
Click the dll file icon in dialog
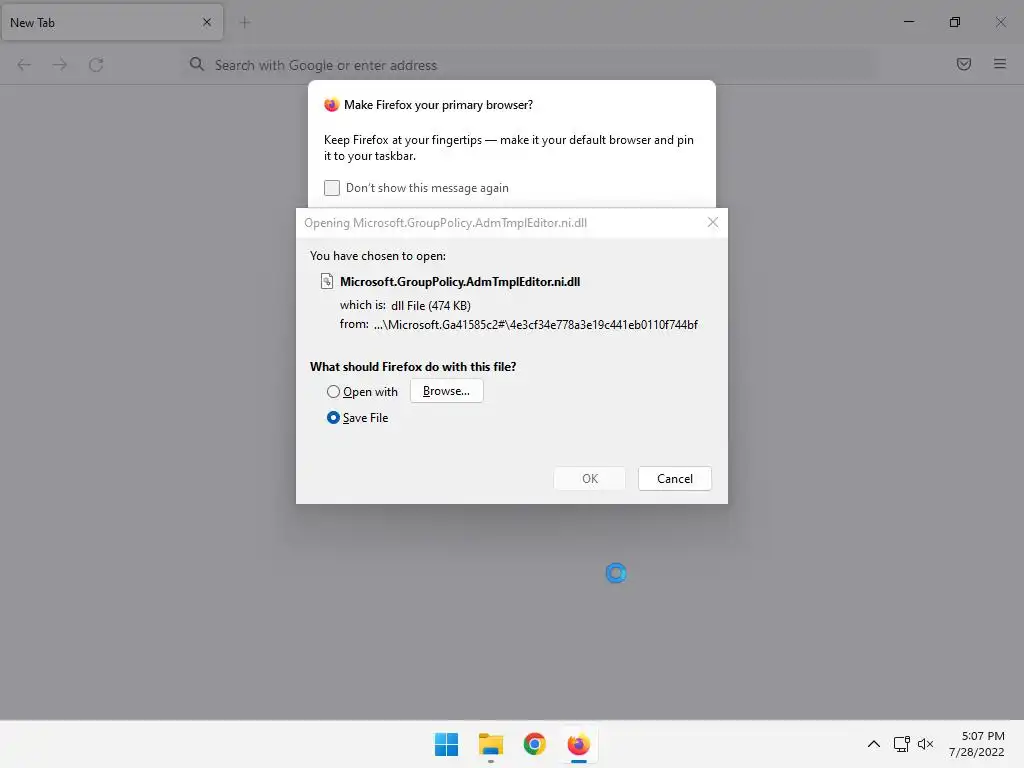(x=327, y=281)
